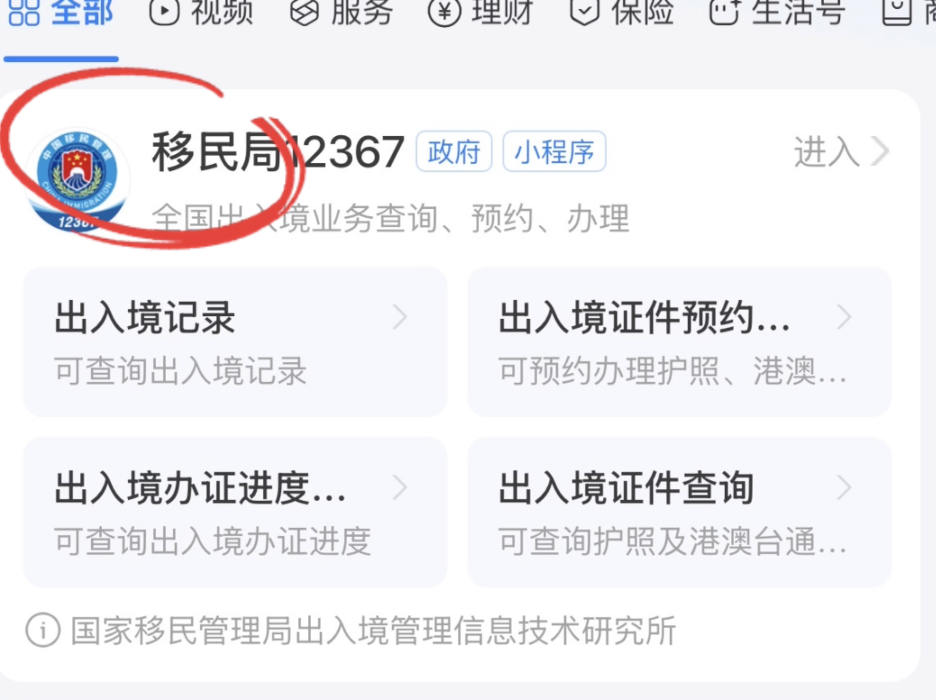The image size is (936, 700).
Task: Select the 全部 grid icon
Action: click(24, 12)
